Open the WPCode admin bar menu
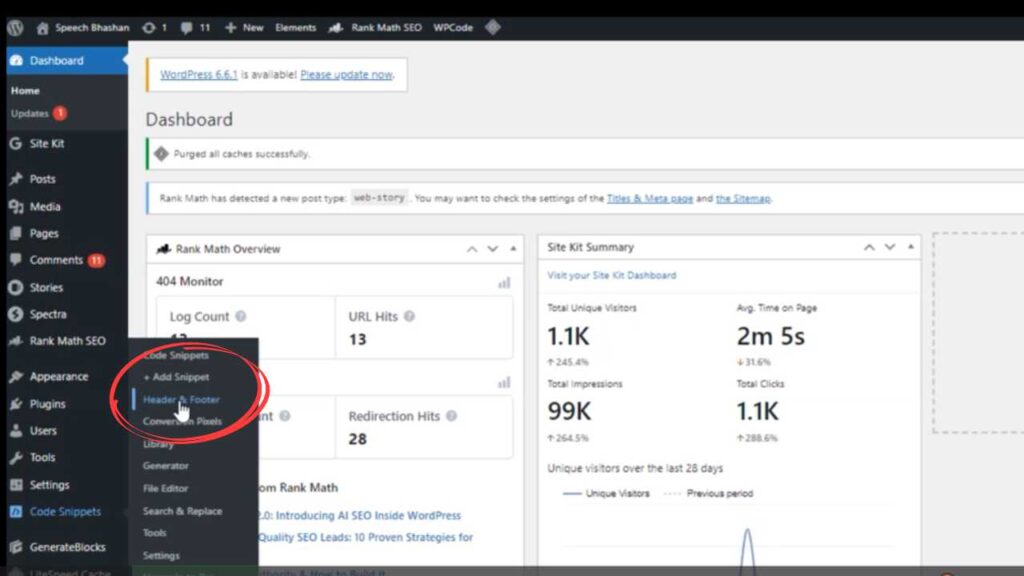 point(453,27)
